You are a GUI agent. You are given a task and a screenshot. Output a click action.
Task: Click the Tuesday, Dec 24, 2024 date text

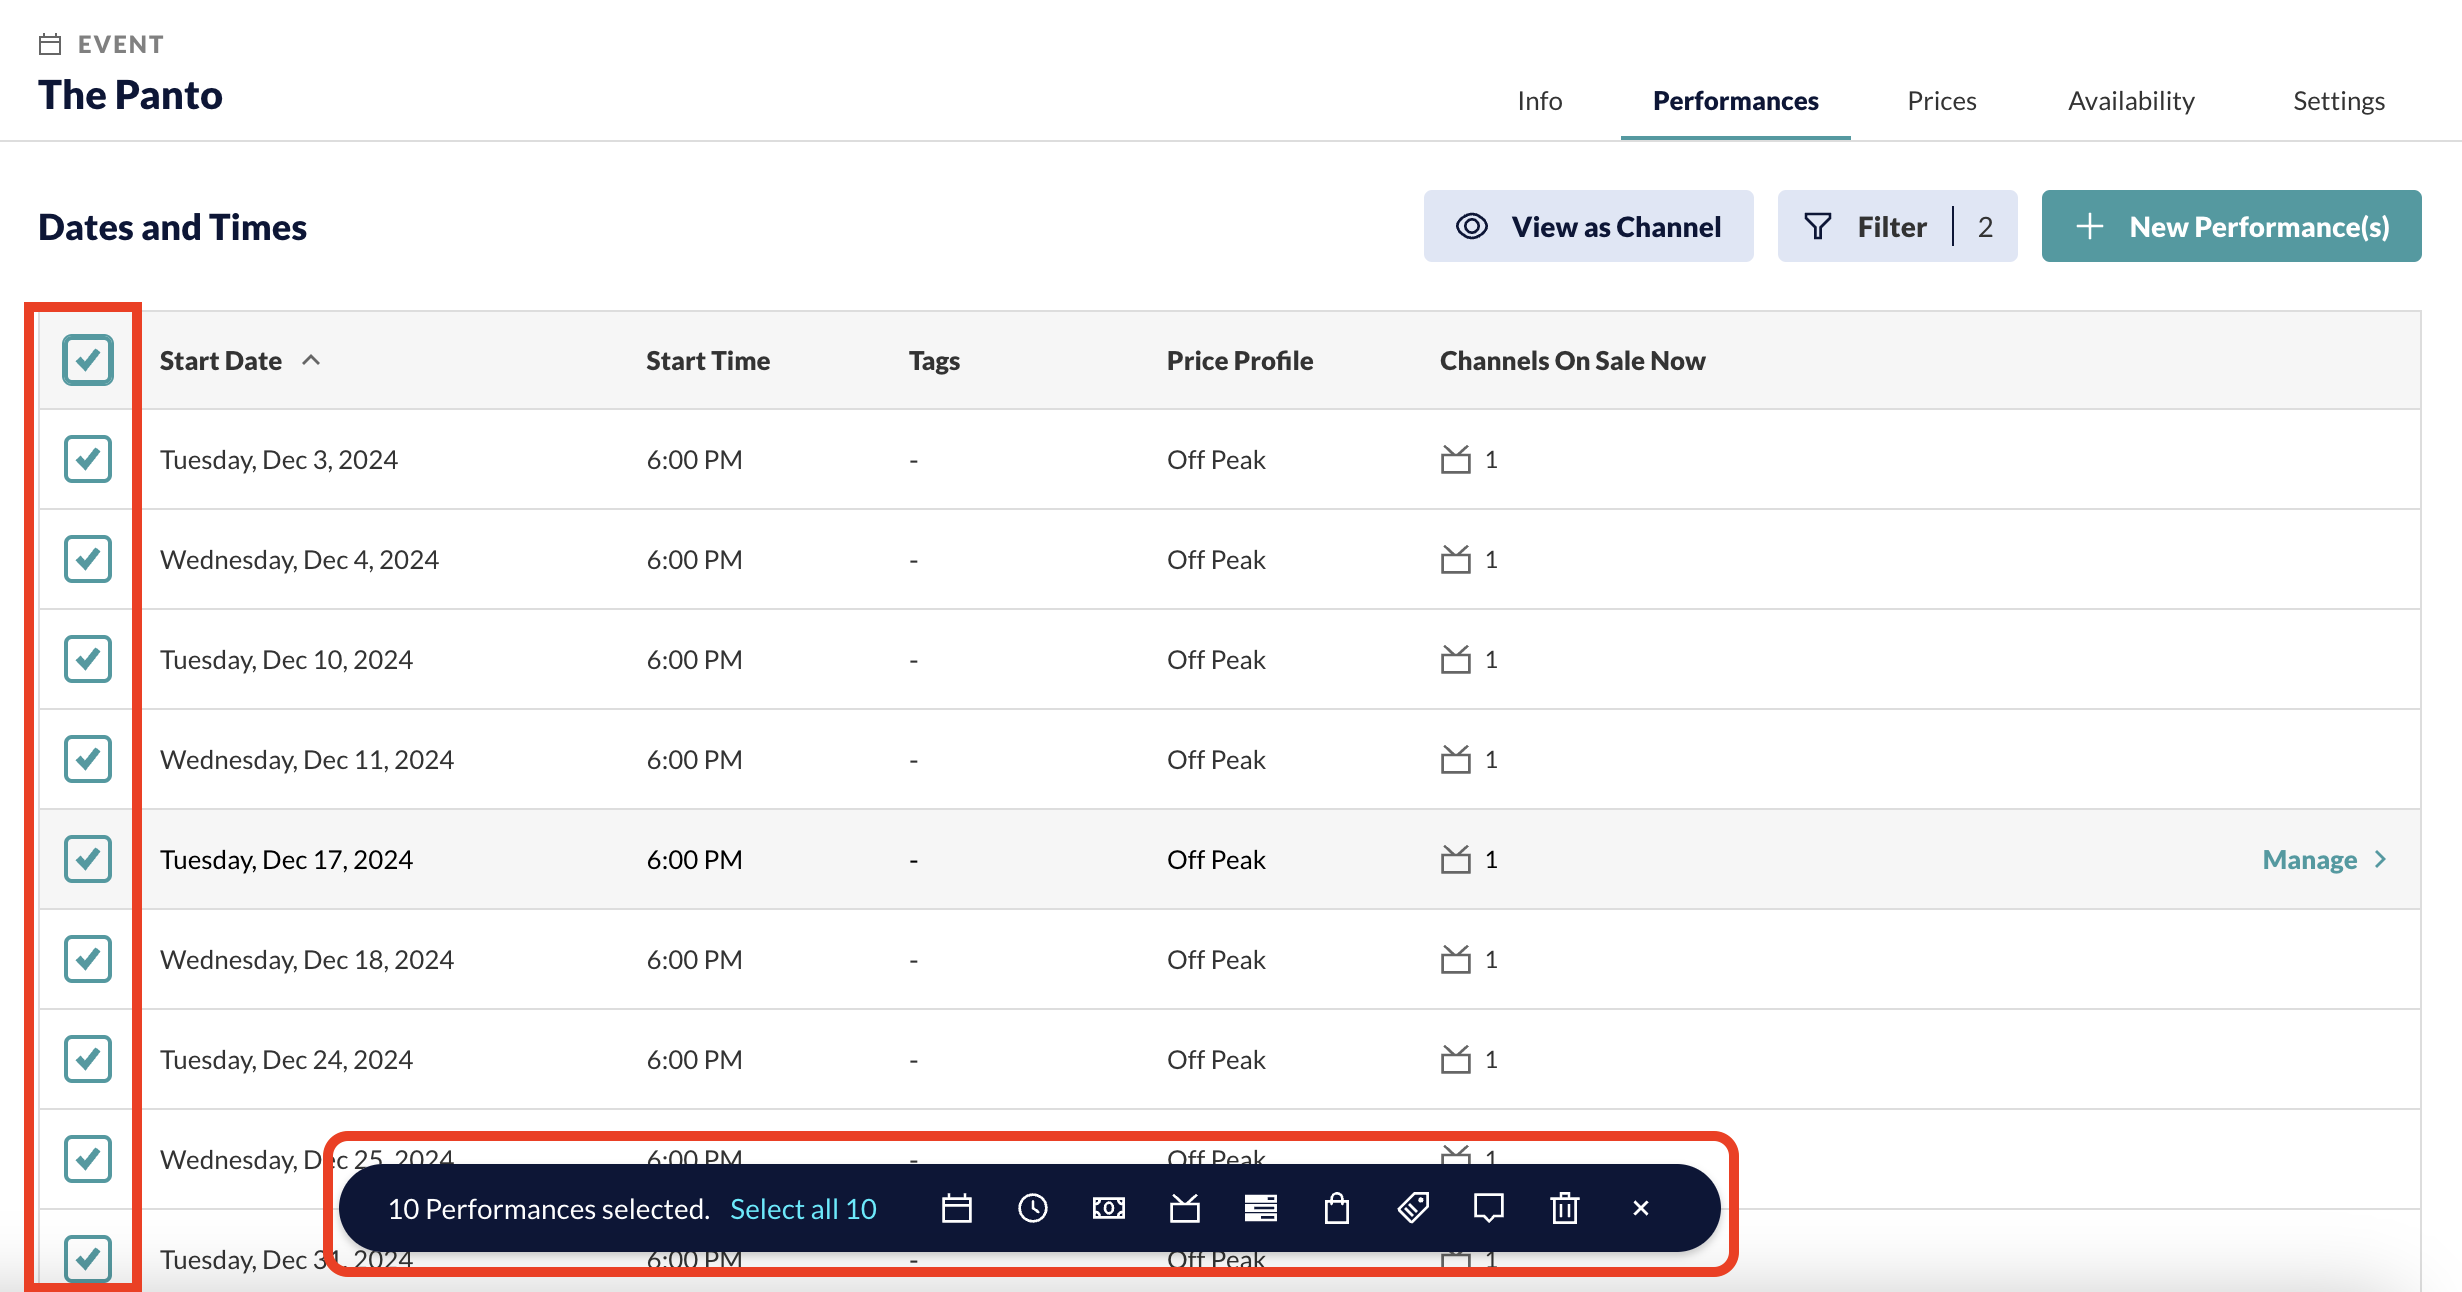[x=286, y=1060]
